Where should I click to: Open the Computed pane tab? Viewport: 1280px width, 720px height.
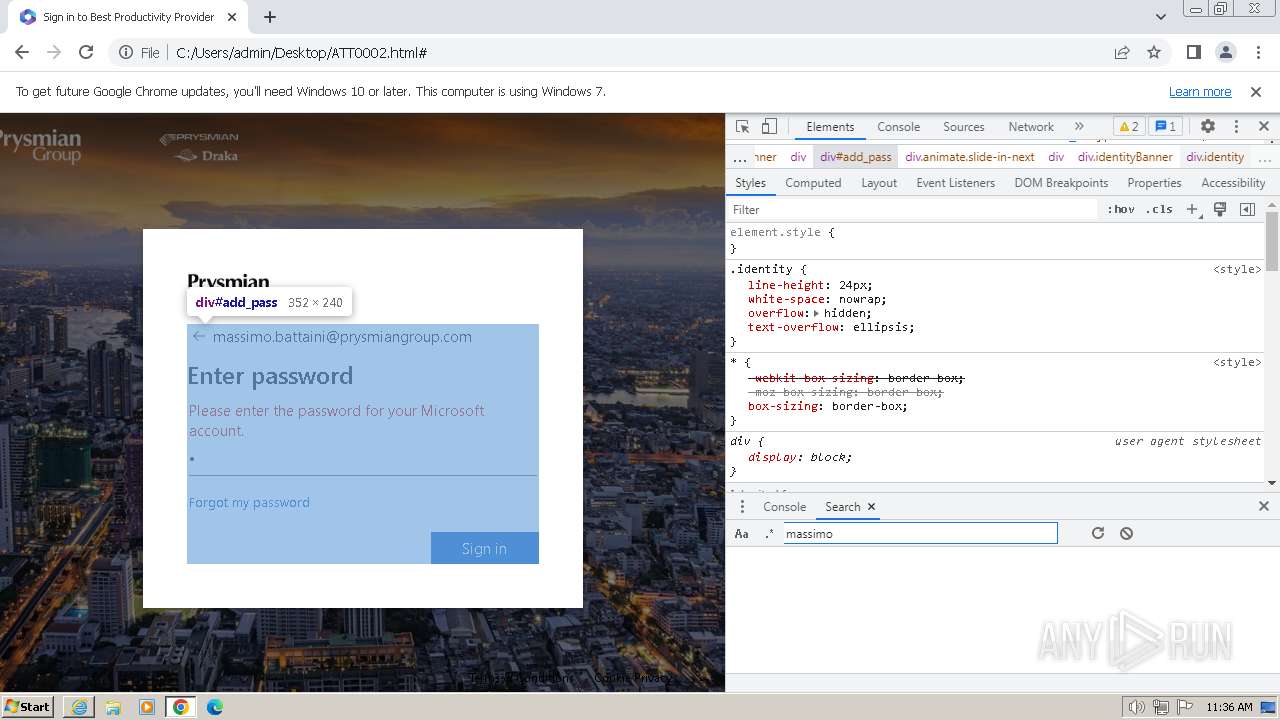[x=813, y=183]
